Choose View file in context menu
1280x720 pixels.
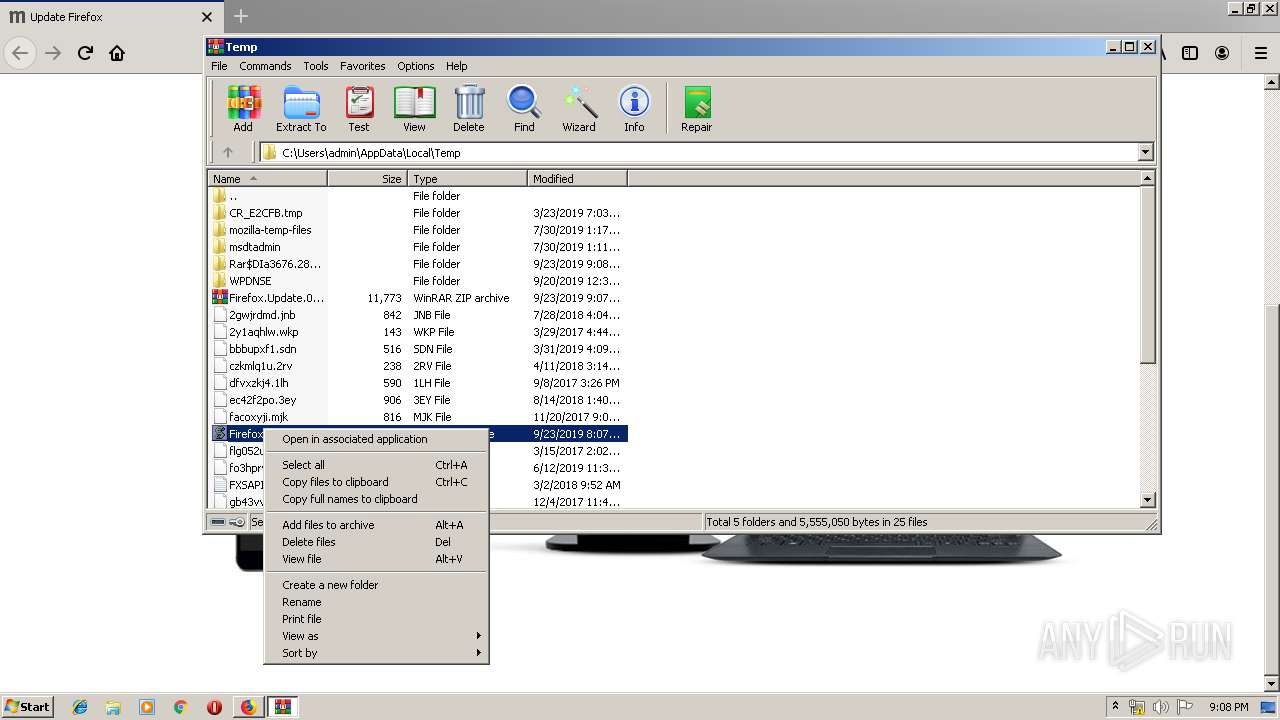376,559
